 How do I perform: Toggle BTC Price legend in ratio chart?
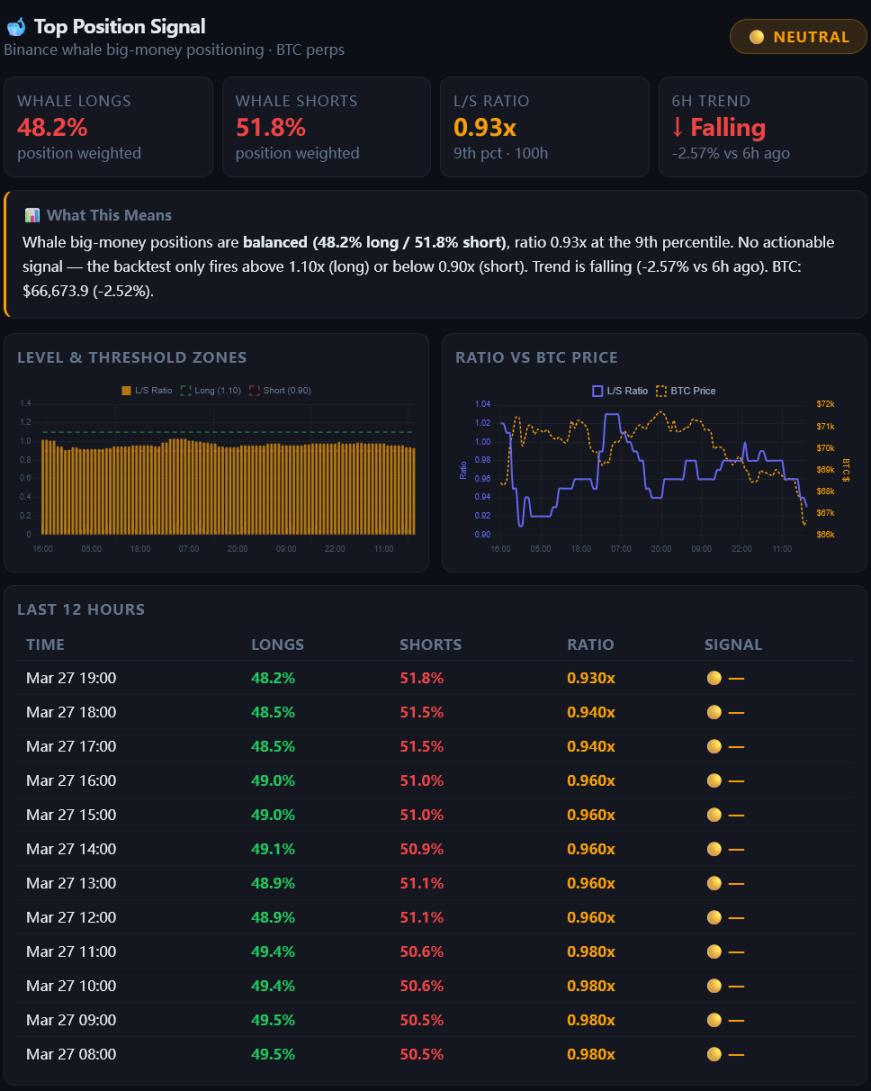686,391
